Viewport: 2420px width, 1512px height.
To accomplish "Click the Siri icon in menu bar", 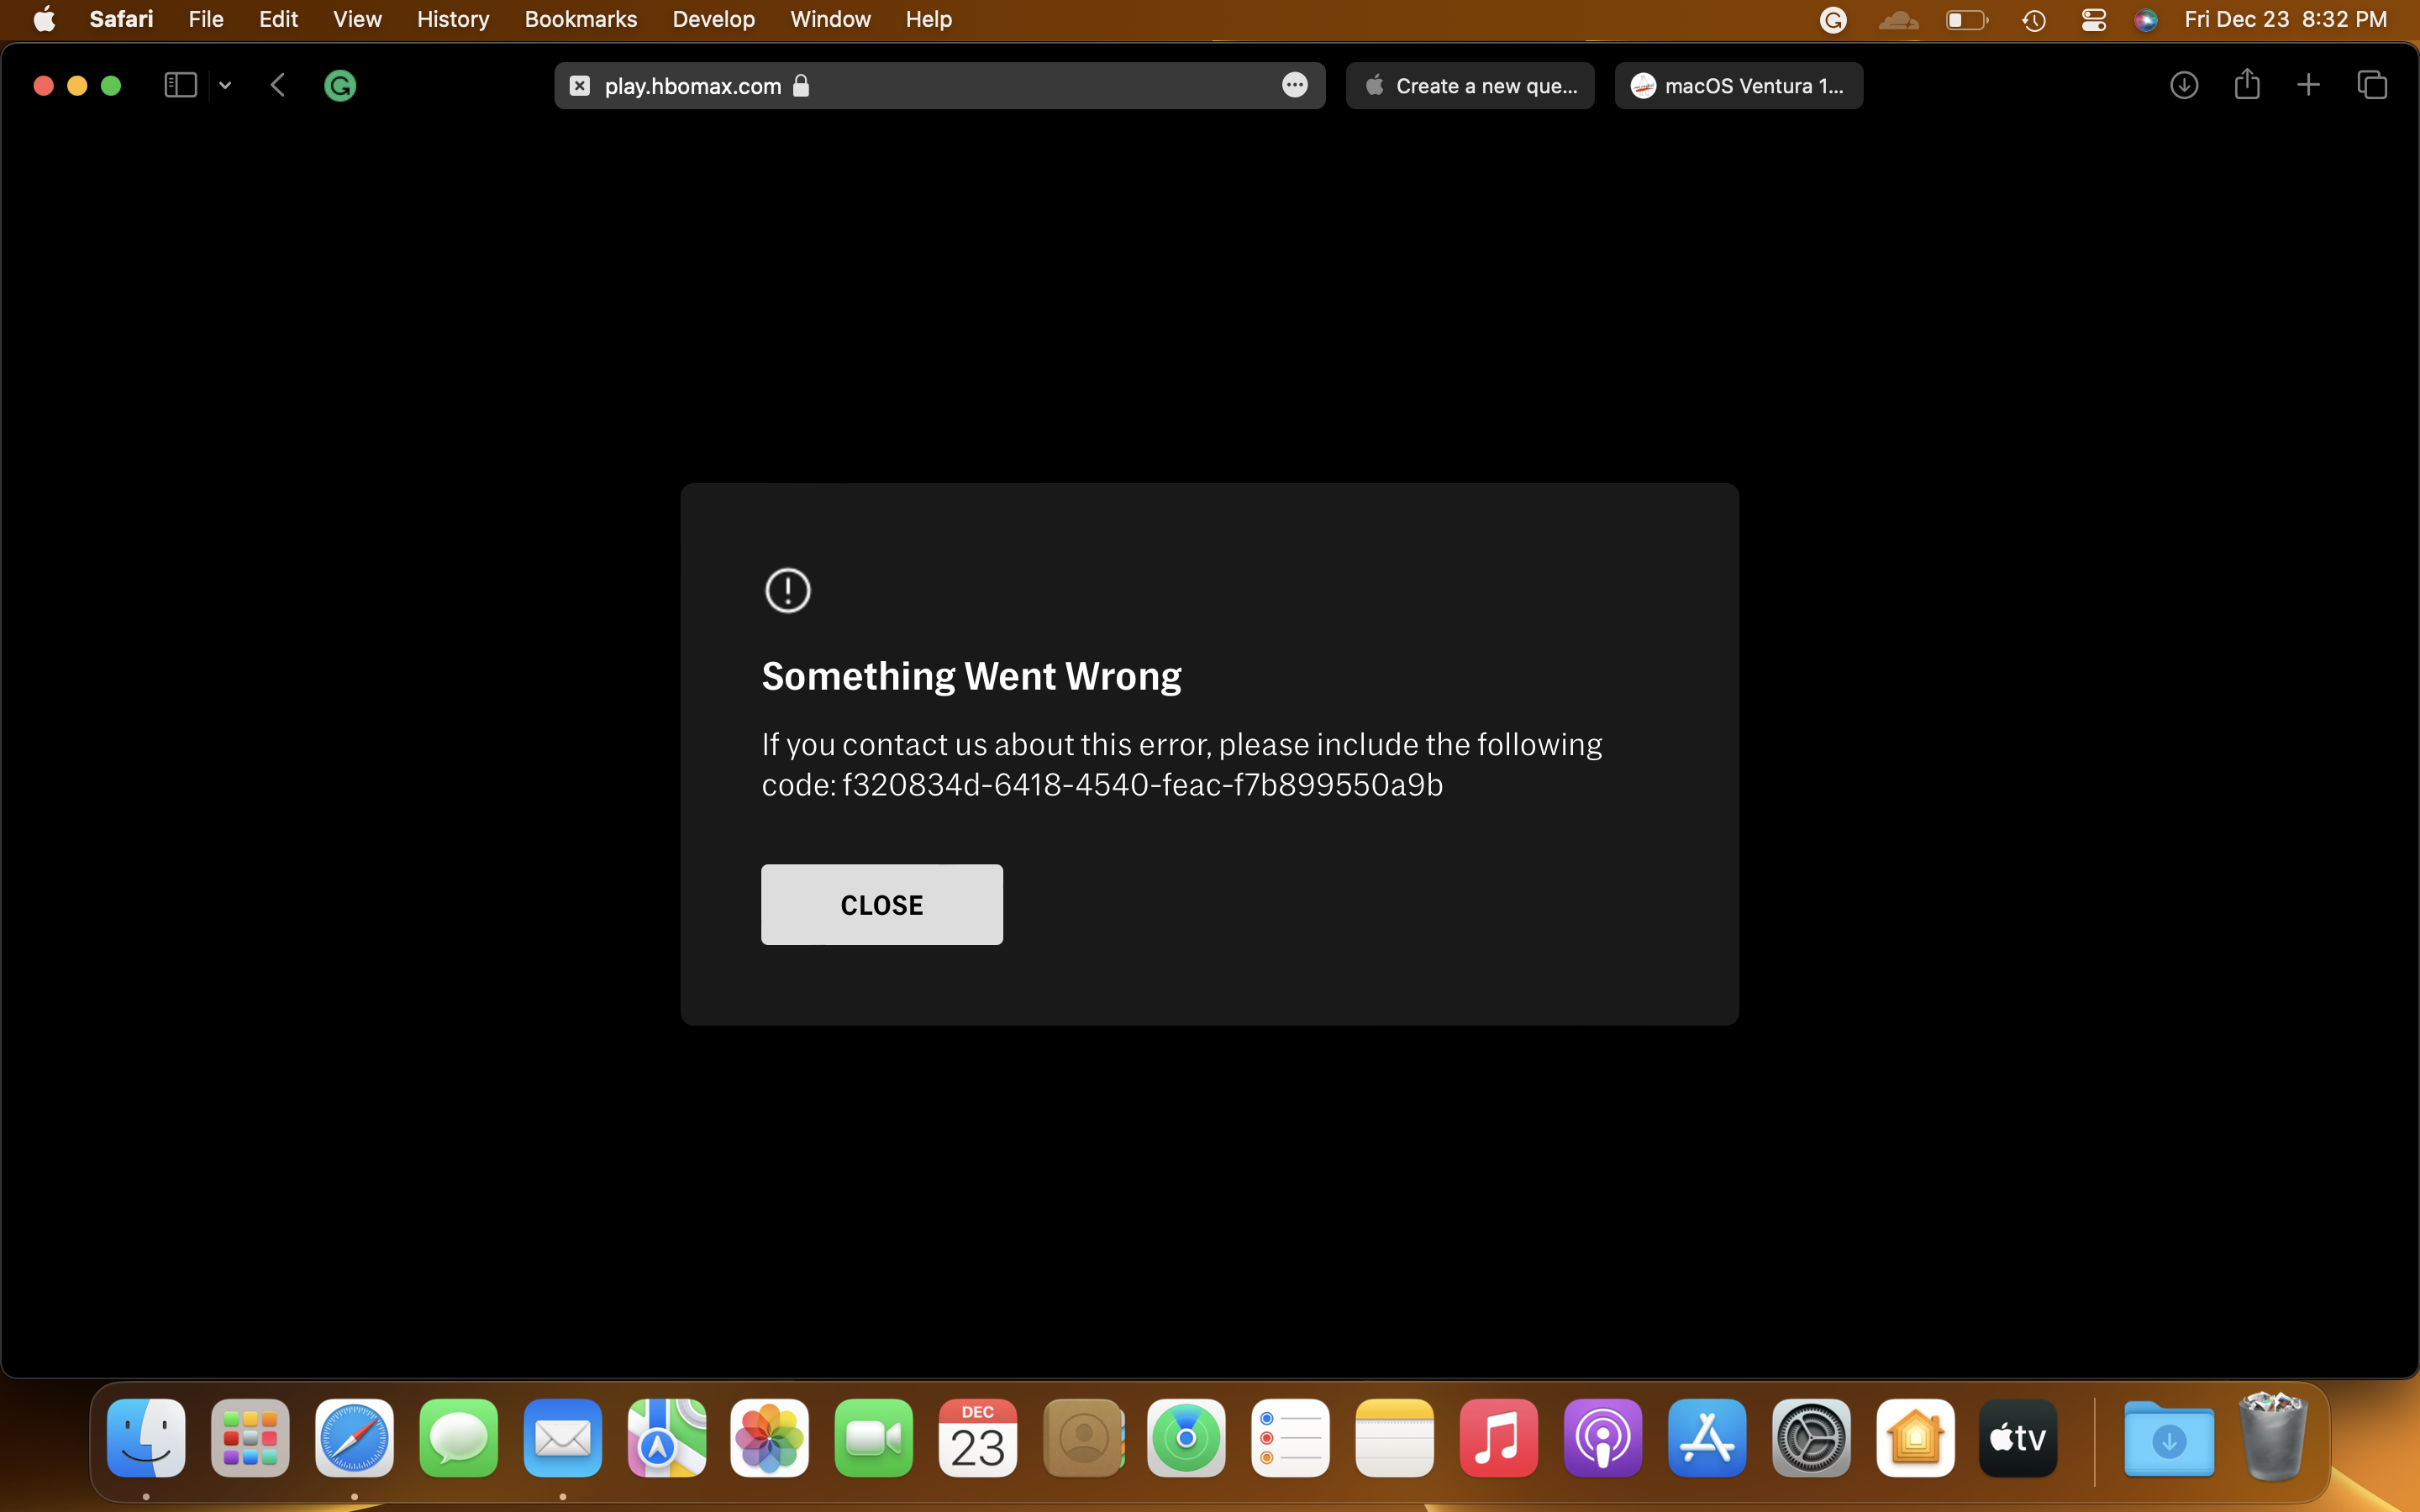I will 2145,20.
